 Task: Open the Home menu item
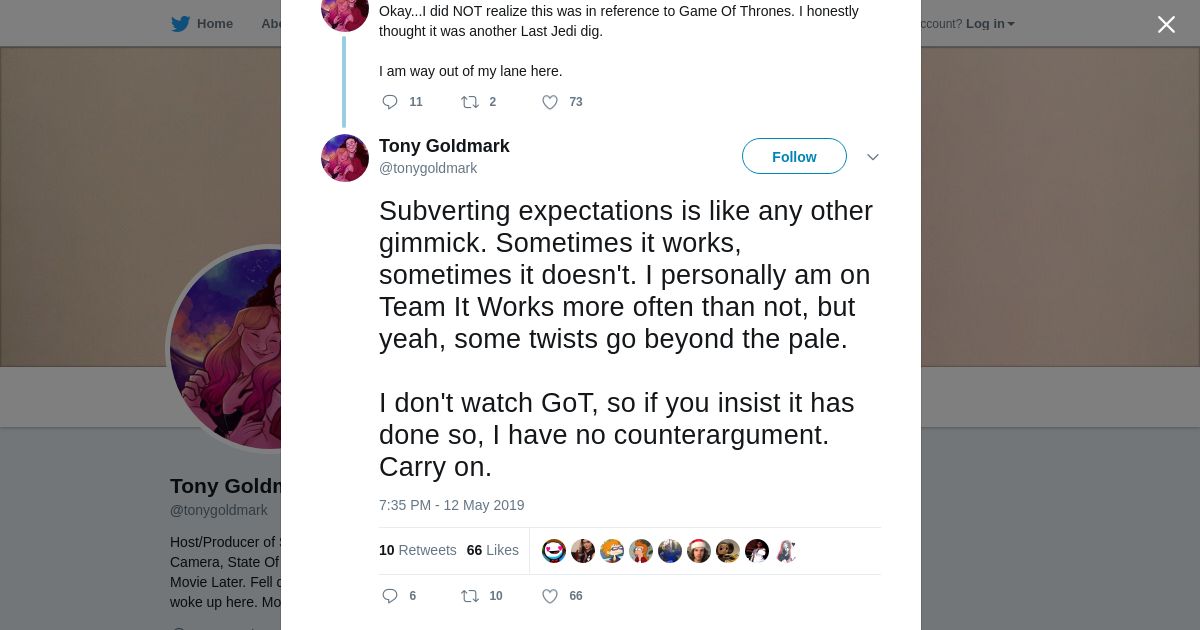(x=214, y=24)
